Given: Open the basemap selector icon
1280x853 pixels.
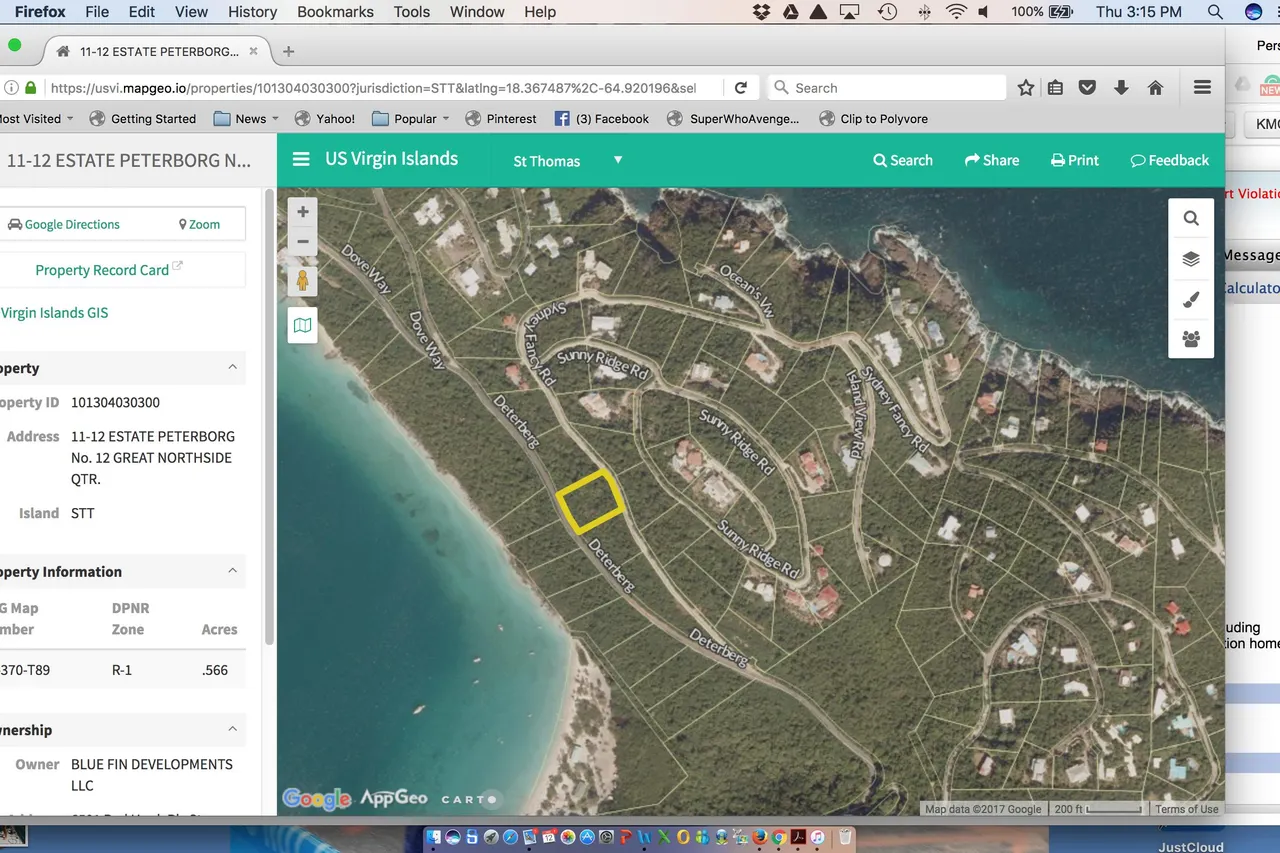Looking at the screenshot, I should click(x=303, y=325).
